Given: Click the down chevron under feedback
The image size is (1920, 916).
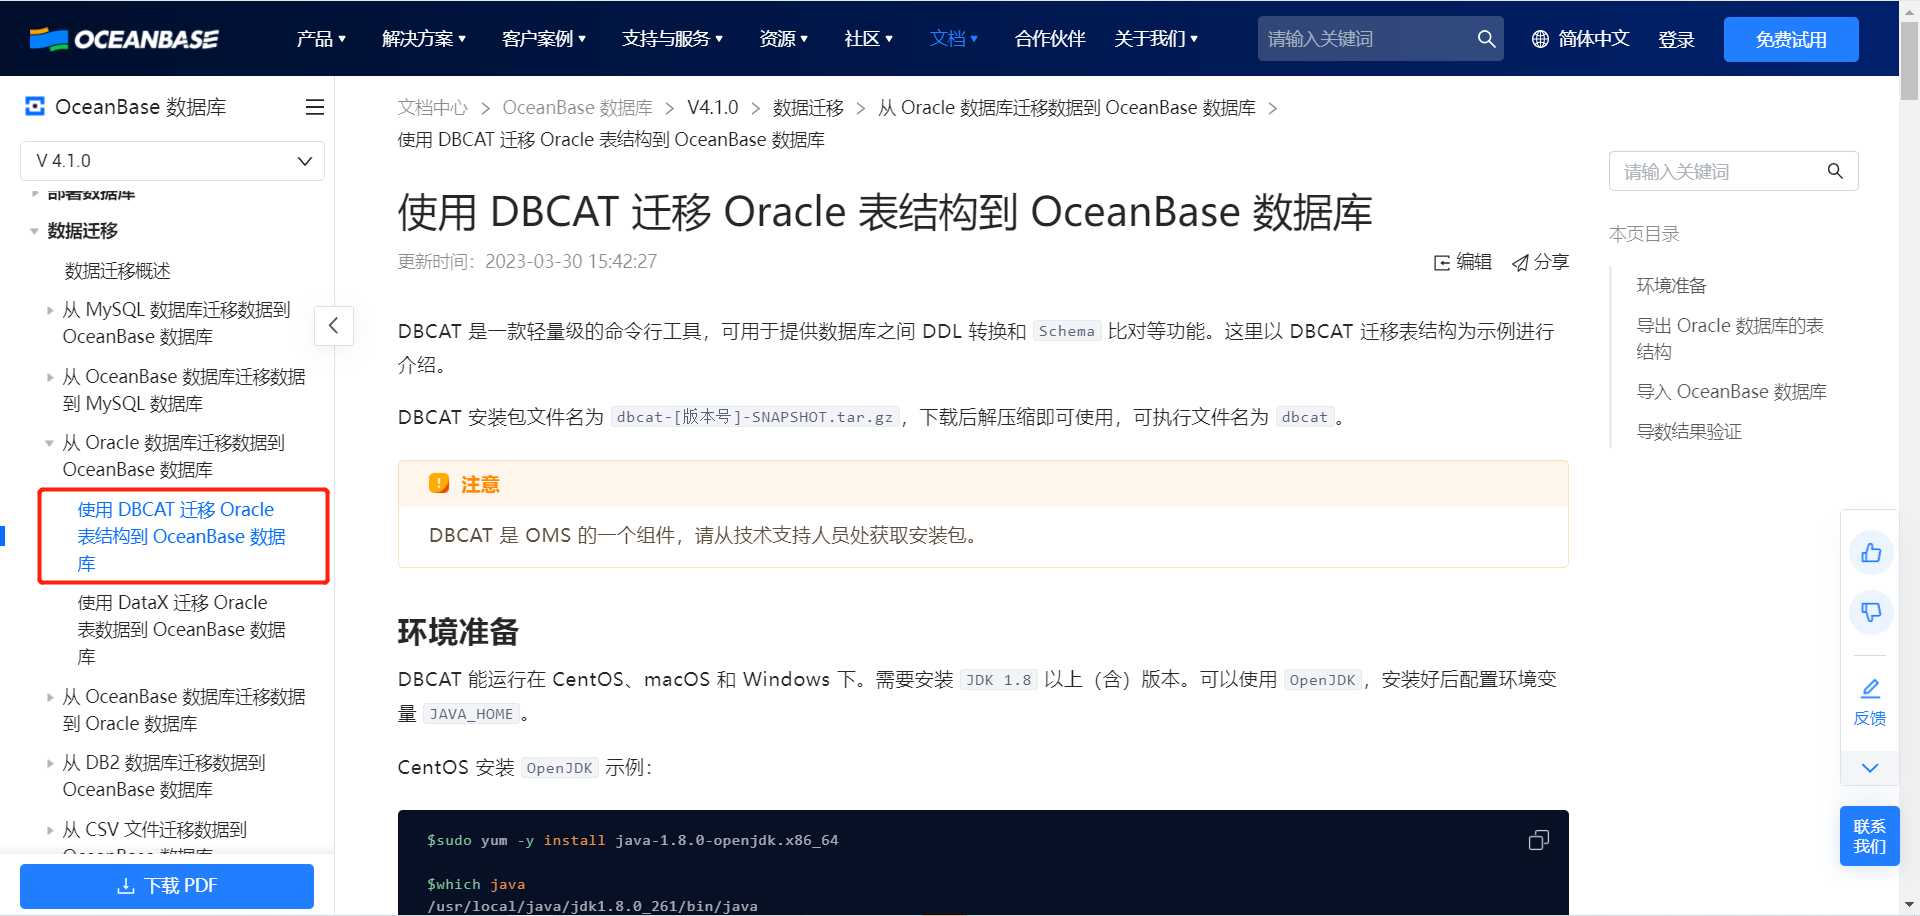Looking at the screenshot, I should click(x=1870, y=768).
